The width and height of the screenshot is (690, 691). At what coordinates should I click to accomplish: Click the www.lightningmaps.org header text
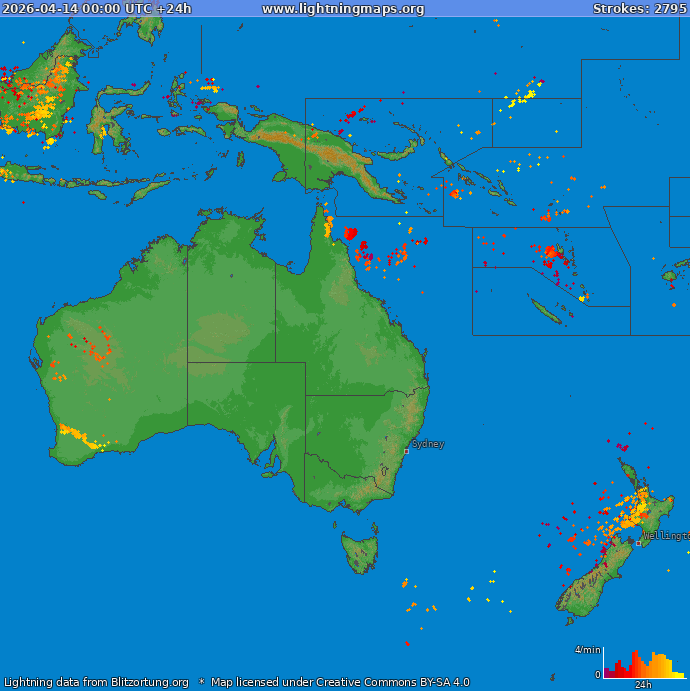[x=343, y=9]
